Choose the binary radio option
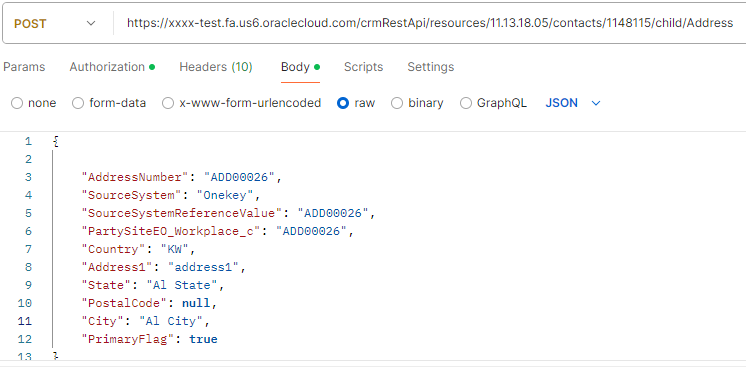Viewport: 746px width, 370px height. [x=417, y=103]
